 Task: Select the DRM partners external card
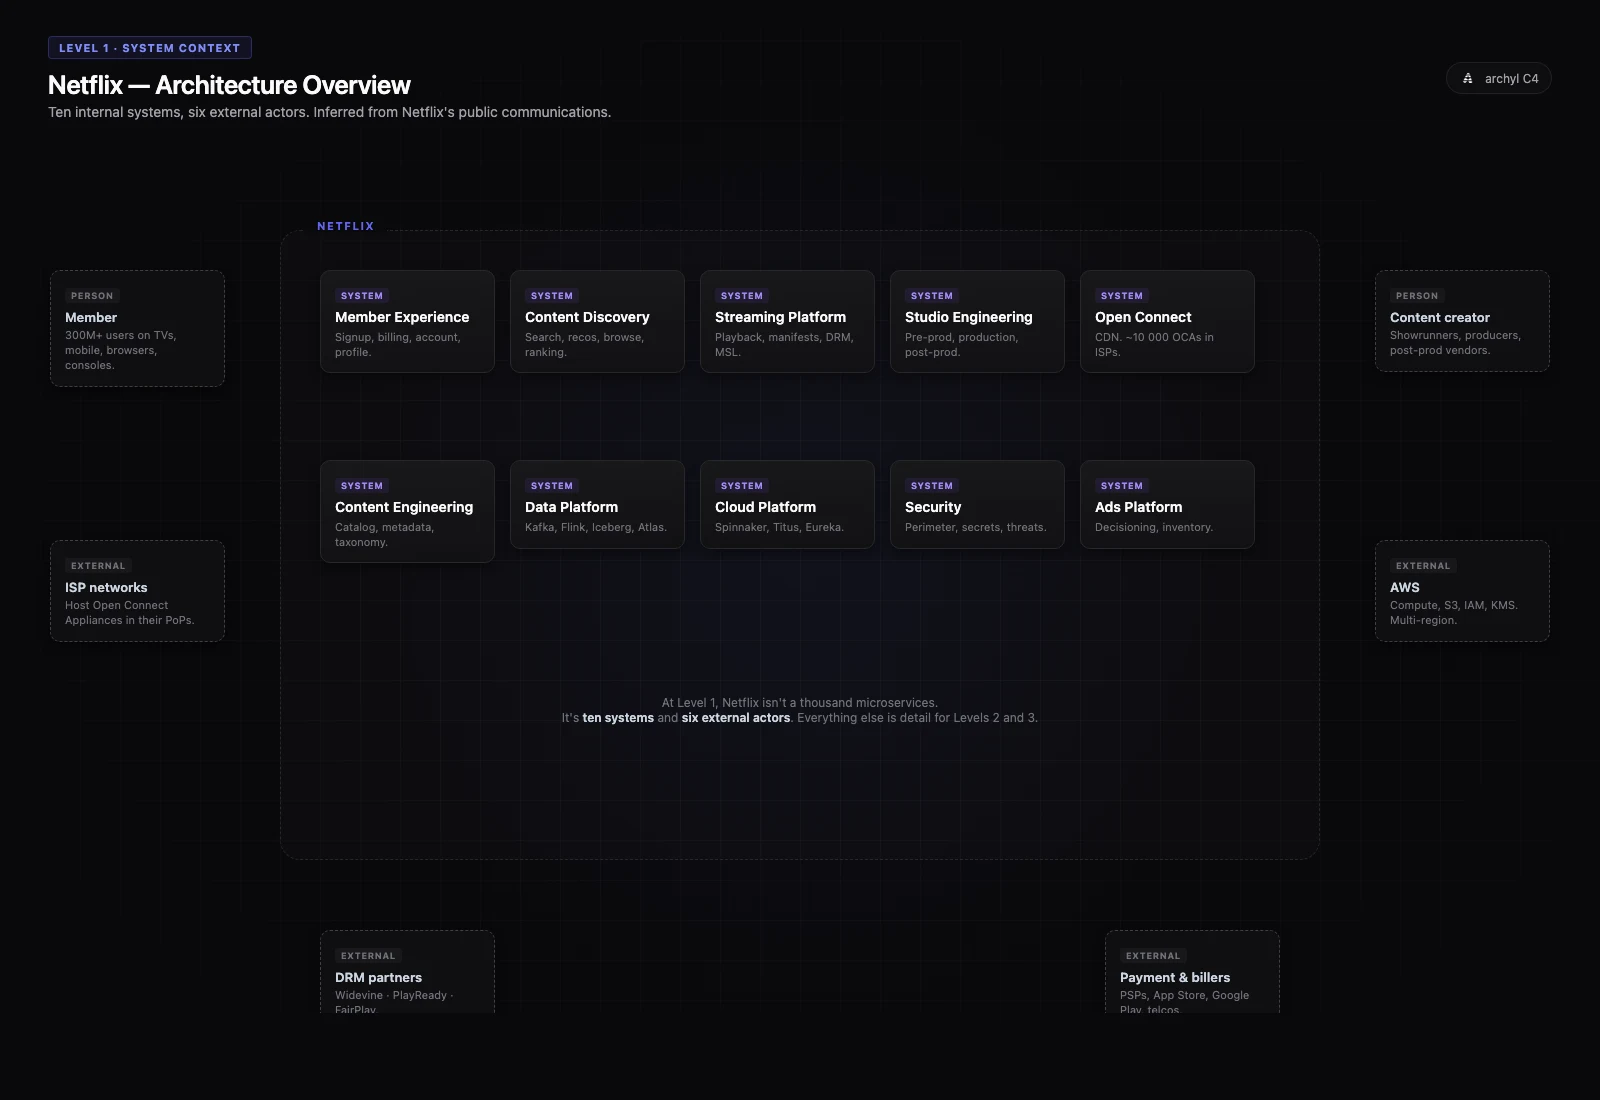[407, 972]
